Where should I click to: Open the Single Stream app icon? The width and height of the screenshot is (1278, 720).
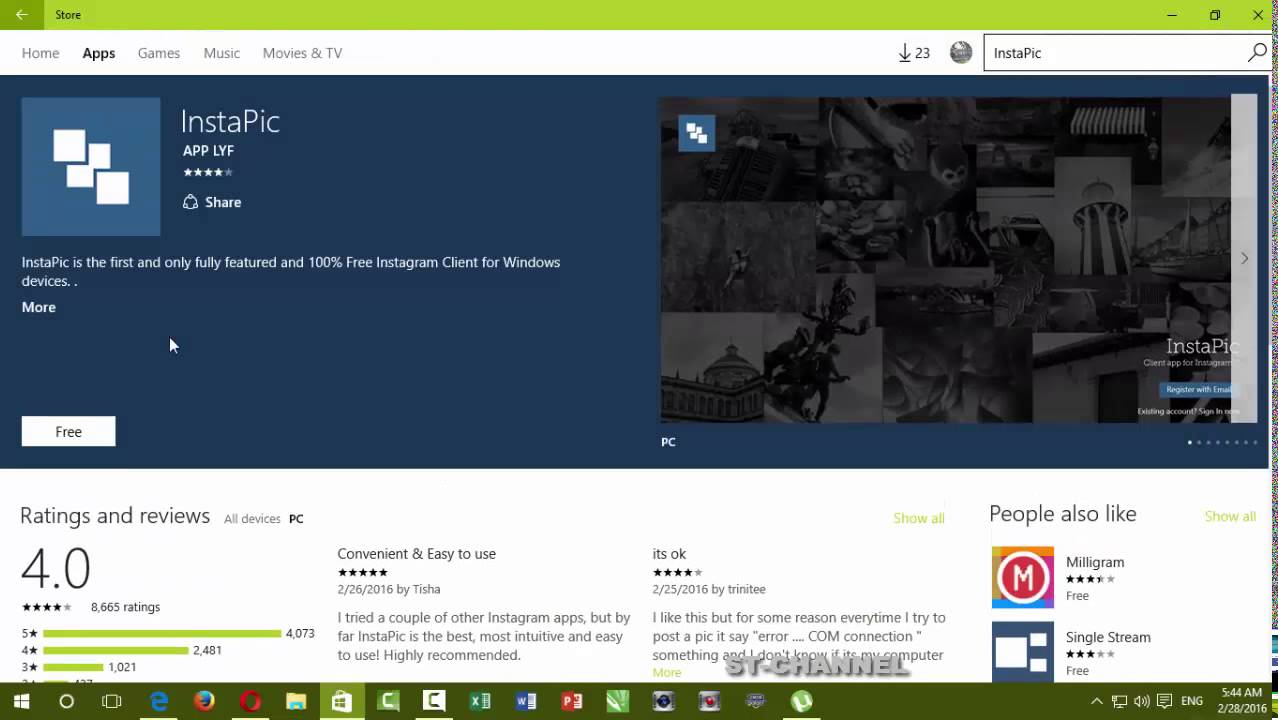(x=1023, y=652)
